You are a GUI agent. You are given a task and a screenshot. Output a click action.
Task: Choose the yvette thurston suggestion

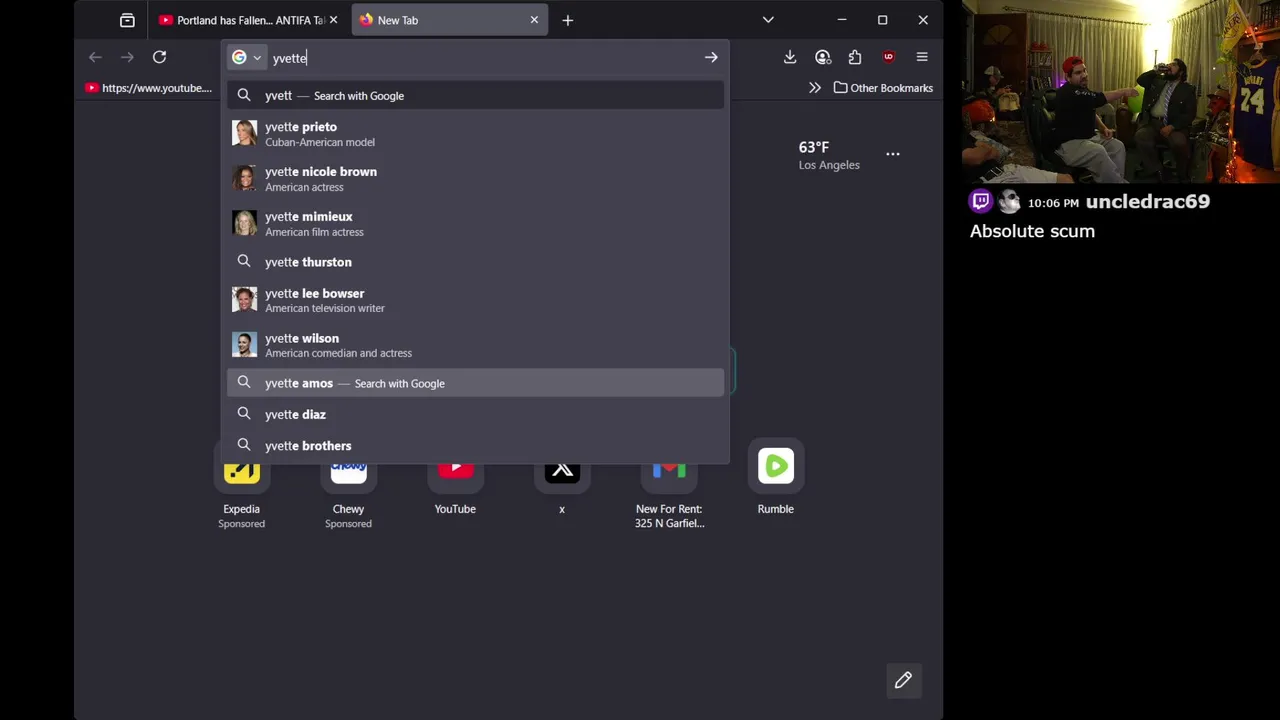[476, 262]
